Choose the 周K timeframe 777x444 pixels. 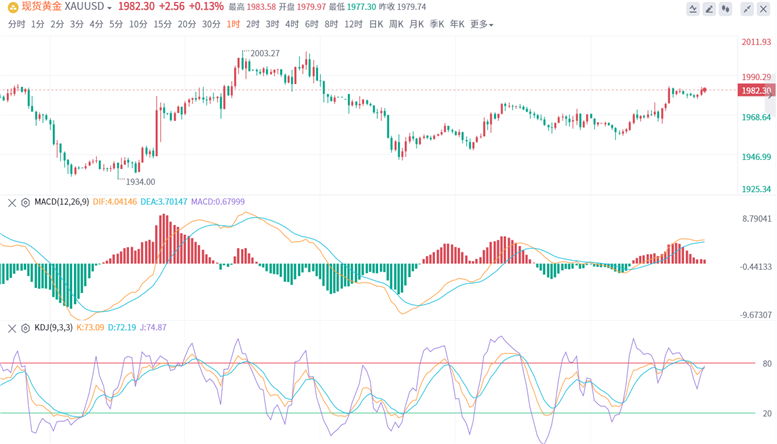coord(396,24)
